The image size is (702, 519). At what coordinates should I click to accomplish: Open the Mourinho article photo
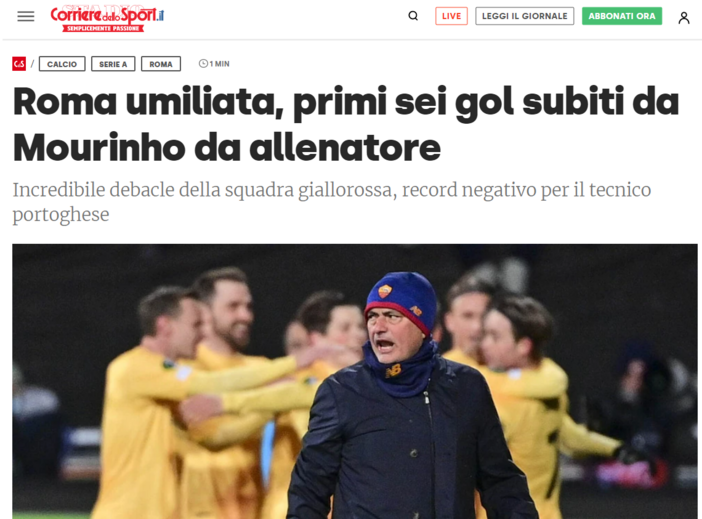(x=355, y=381)
